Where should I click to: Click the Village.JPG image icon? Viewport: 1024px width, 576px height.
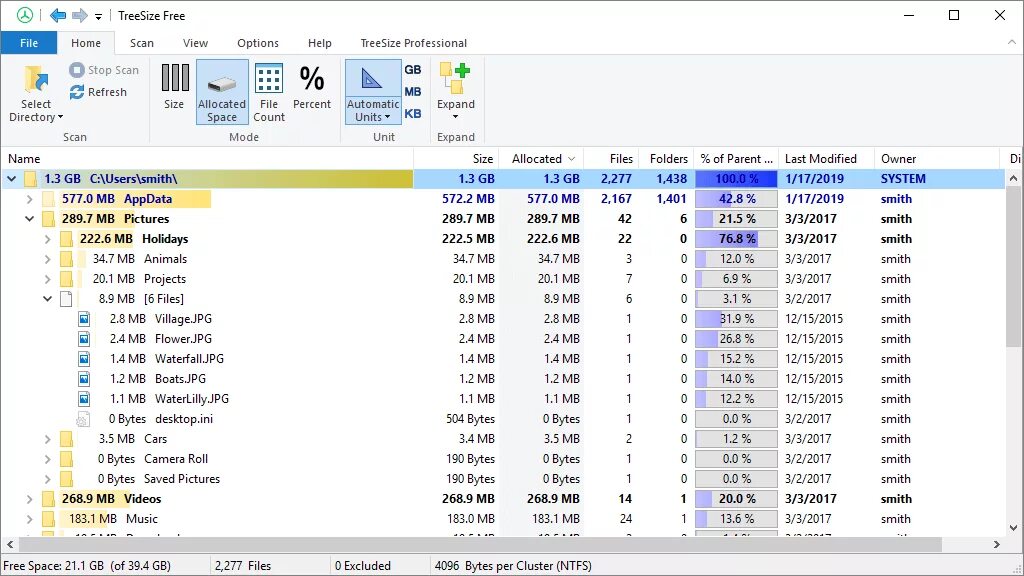click(x=84, y=319)
